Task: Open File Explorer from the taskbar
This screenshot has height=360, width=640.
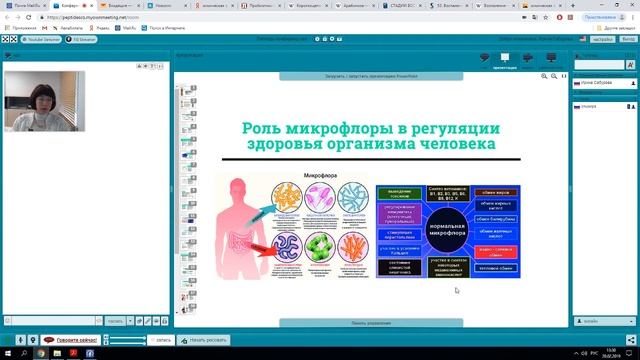Action: [57, 353]
